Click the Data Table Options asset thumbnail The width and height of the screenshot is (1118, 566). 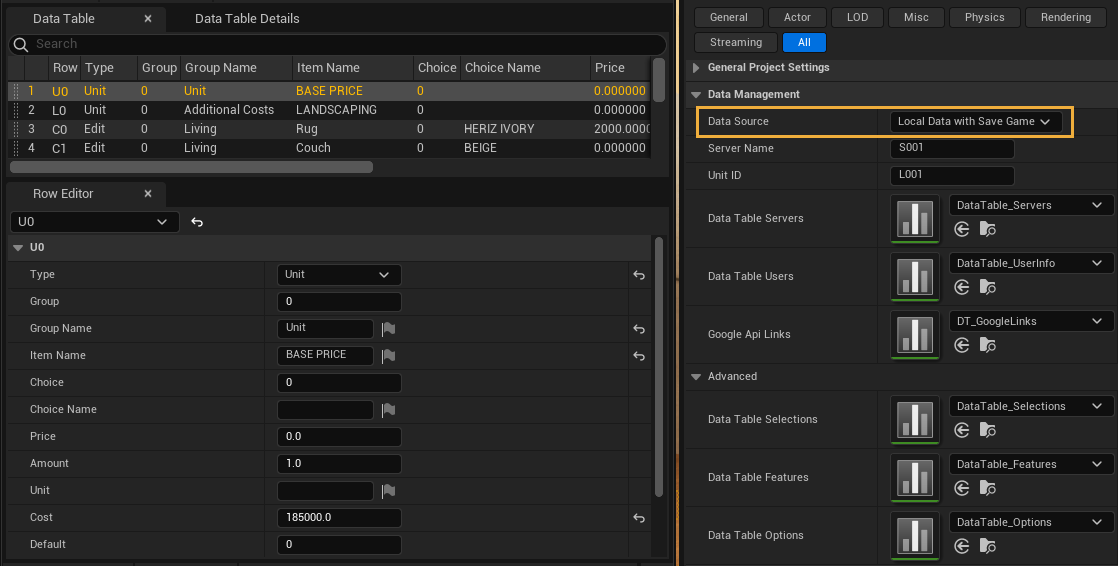915,535
